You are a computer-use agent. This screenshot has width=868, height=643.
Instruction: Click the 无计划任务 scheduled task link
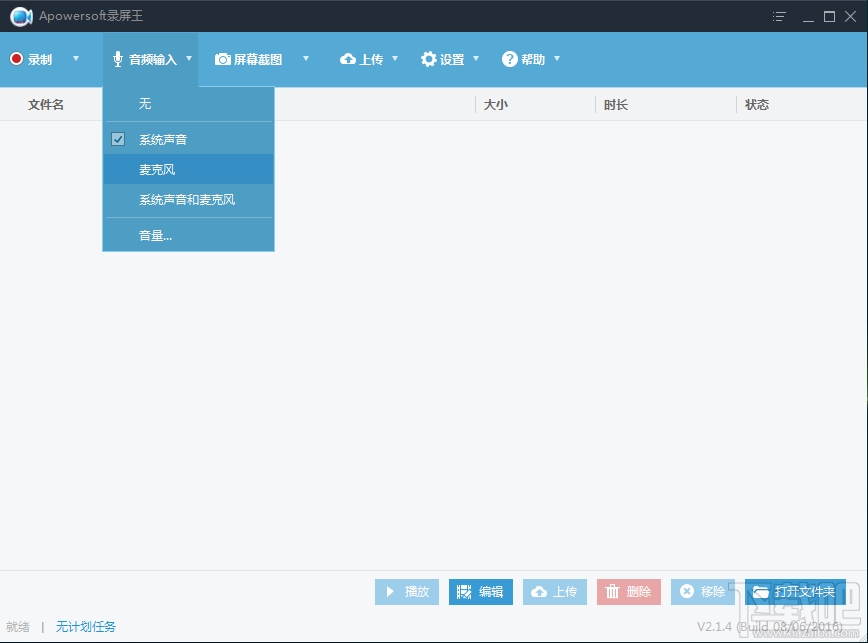(86, 626)
